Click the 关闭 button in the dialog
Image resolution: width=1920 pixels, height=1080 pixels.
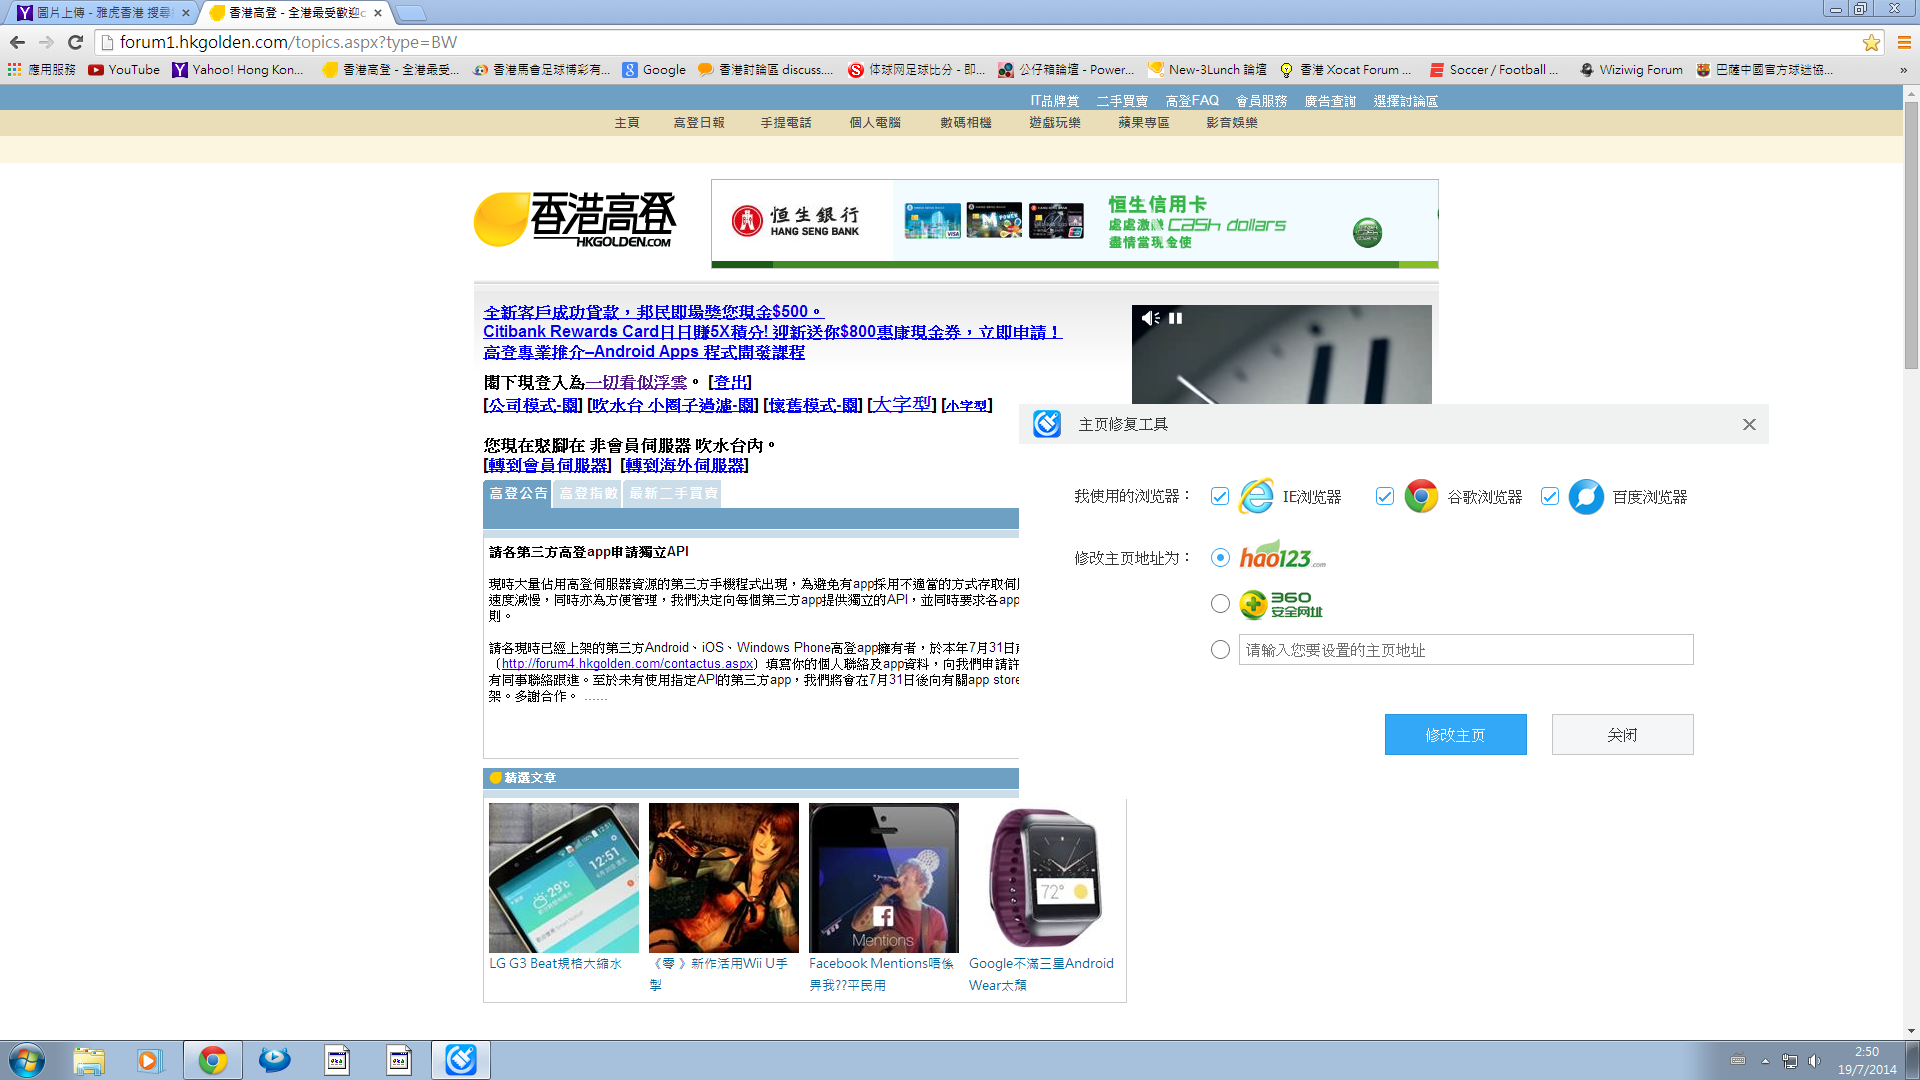click(x=1622, y=734)
